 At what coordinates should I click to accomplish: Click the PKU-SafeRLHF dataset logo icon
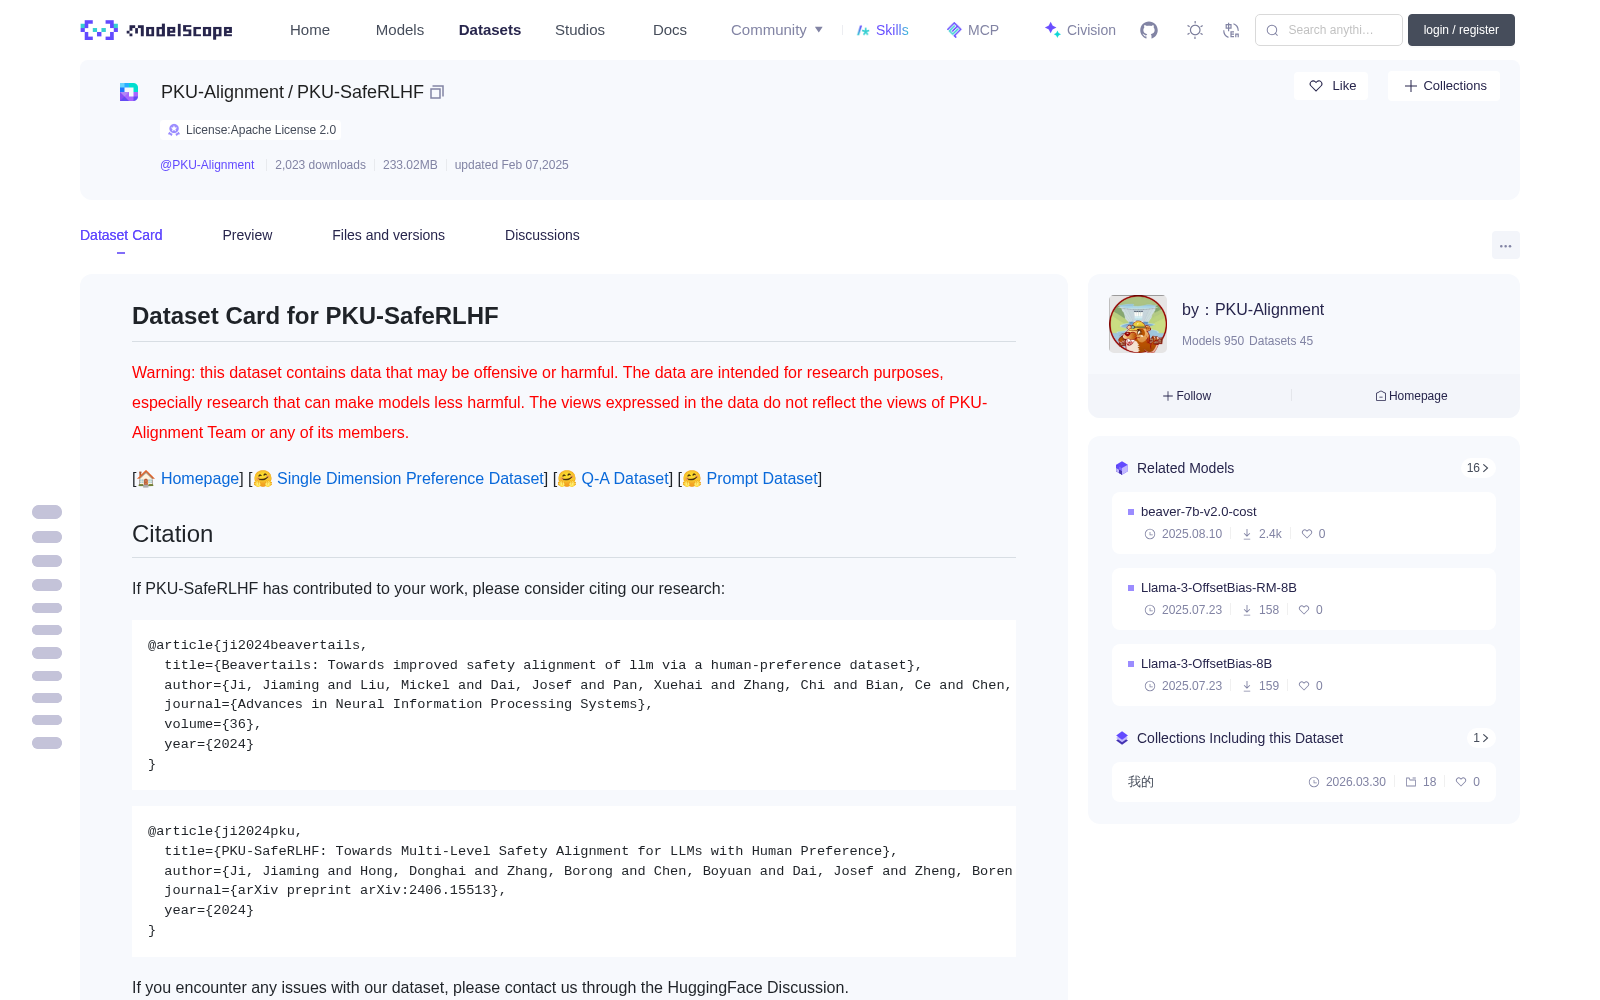[129, 92]
